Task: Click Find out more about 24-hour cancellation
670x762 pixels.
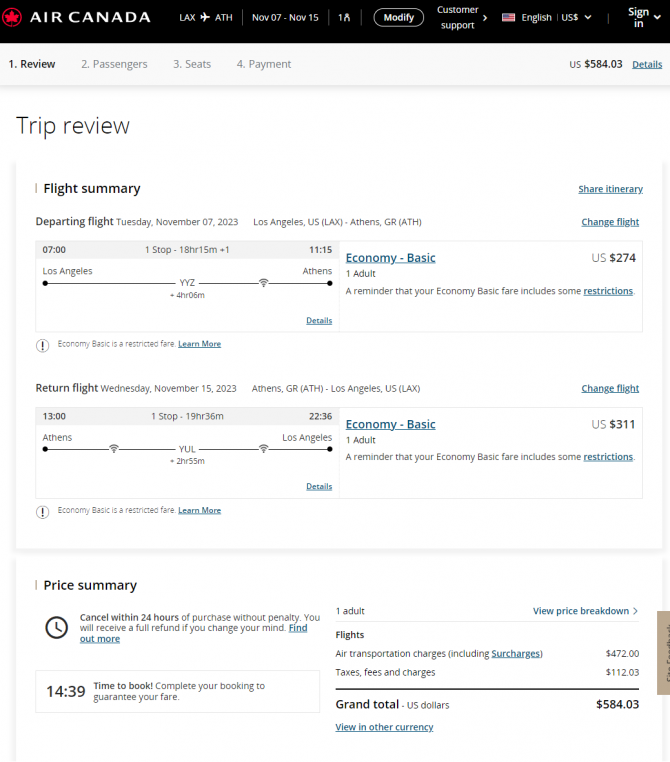Action: coord(298,628)
